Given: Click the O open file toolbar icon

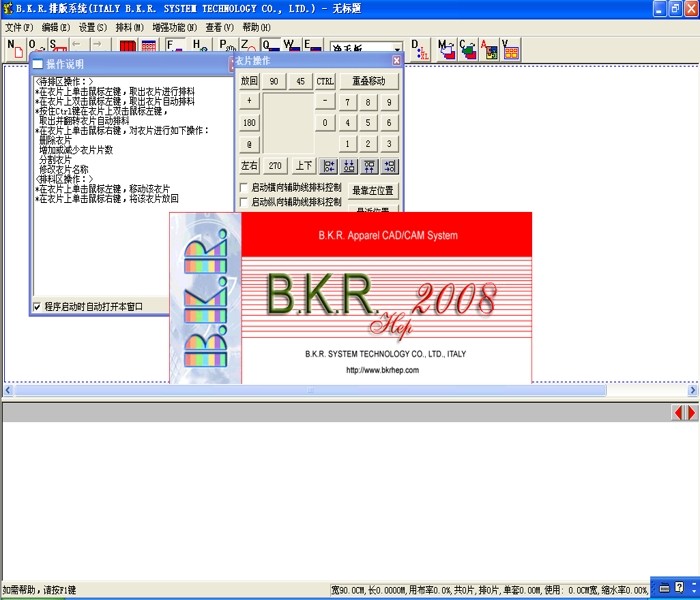Looking at the screenshot, I should coord(37,46).
